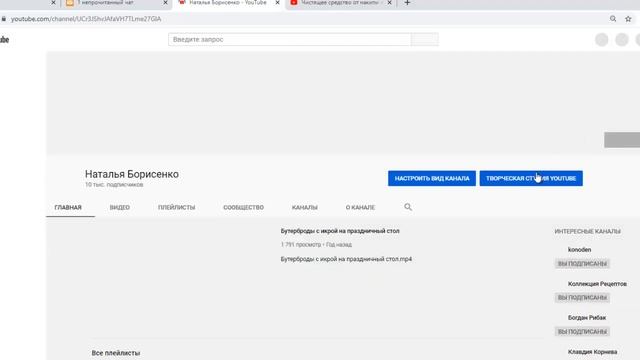Image resolution: width=640 pixels, height=360 pixels.
Task: Click the 10 тыс. подписчиков subscriber count
Action: [114, 185]
